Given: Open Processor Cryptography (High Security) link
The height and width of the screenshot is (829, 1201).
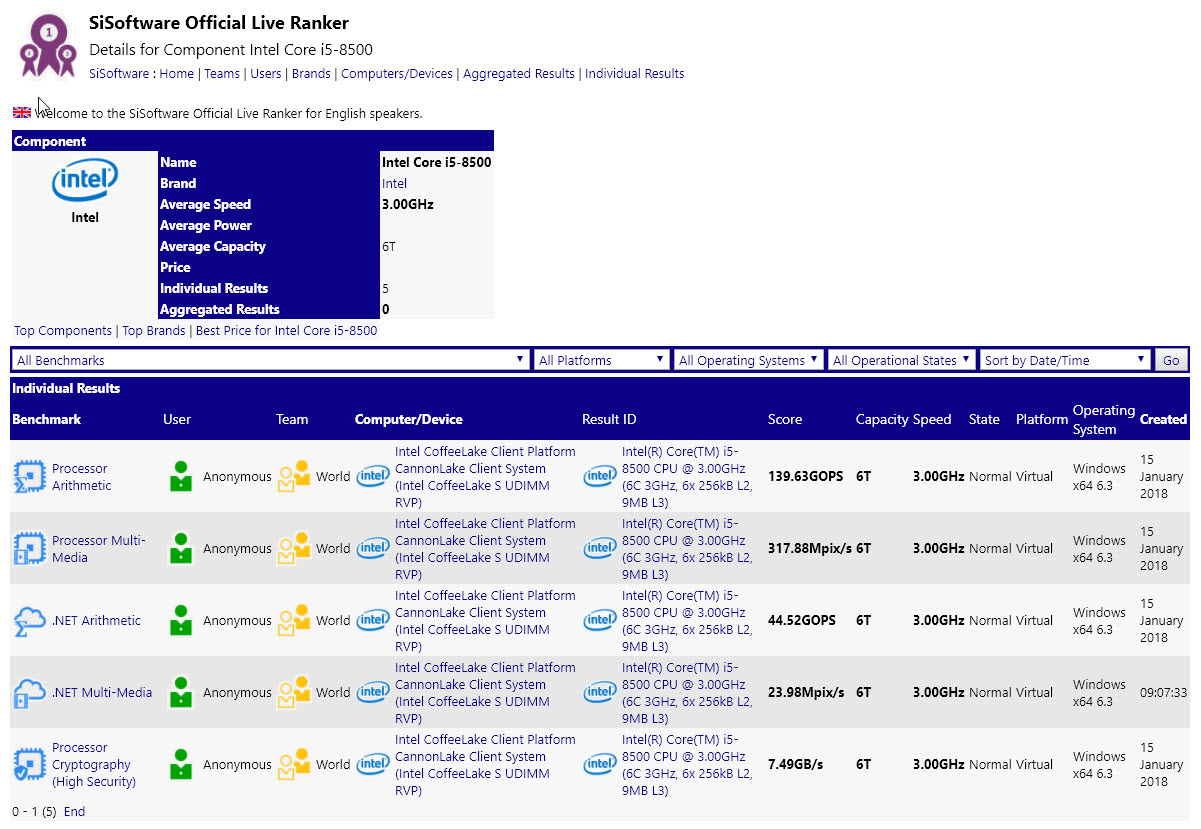Looking at the screenshot, I should pos(92,765).
